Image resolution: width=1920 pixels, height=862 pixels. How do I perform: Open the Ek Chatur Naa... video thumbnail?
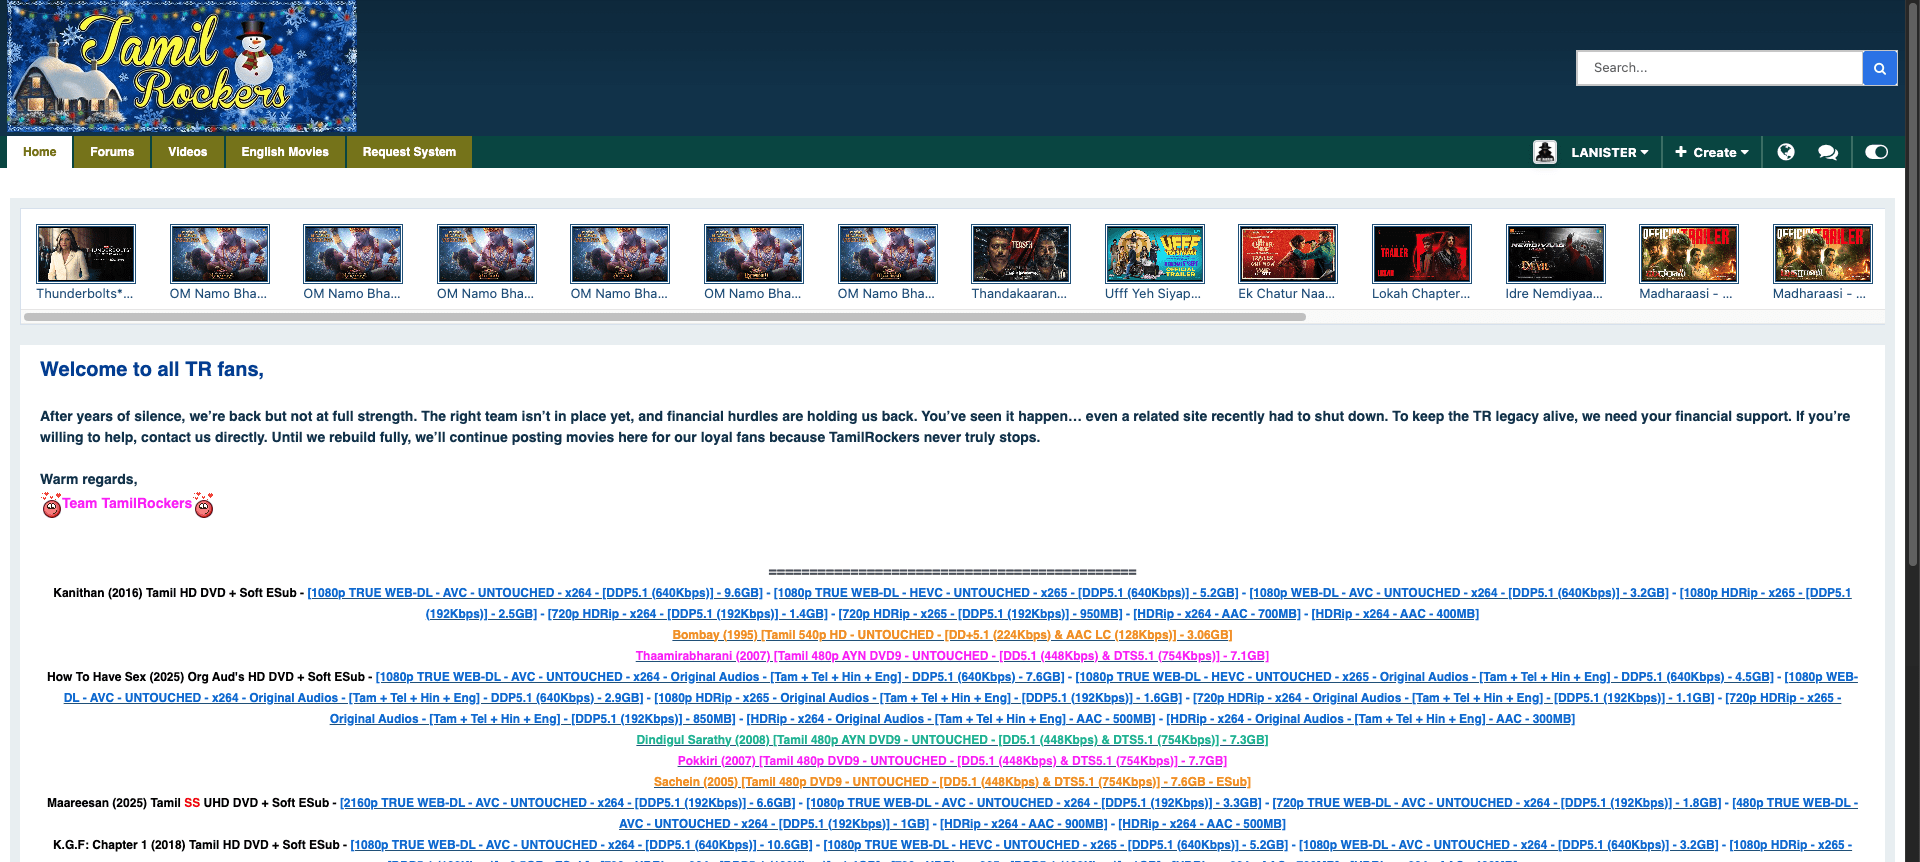click(1288, 254)
